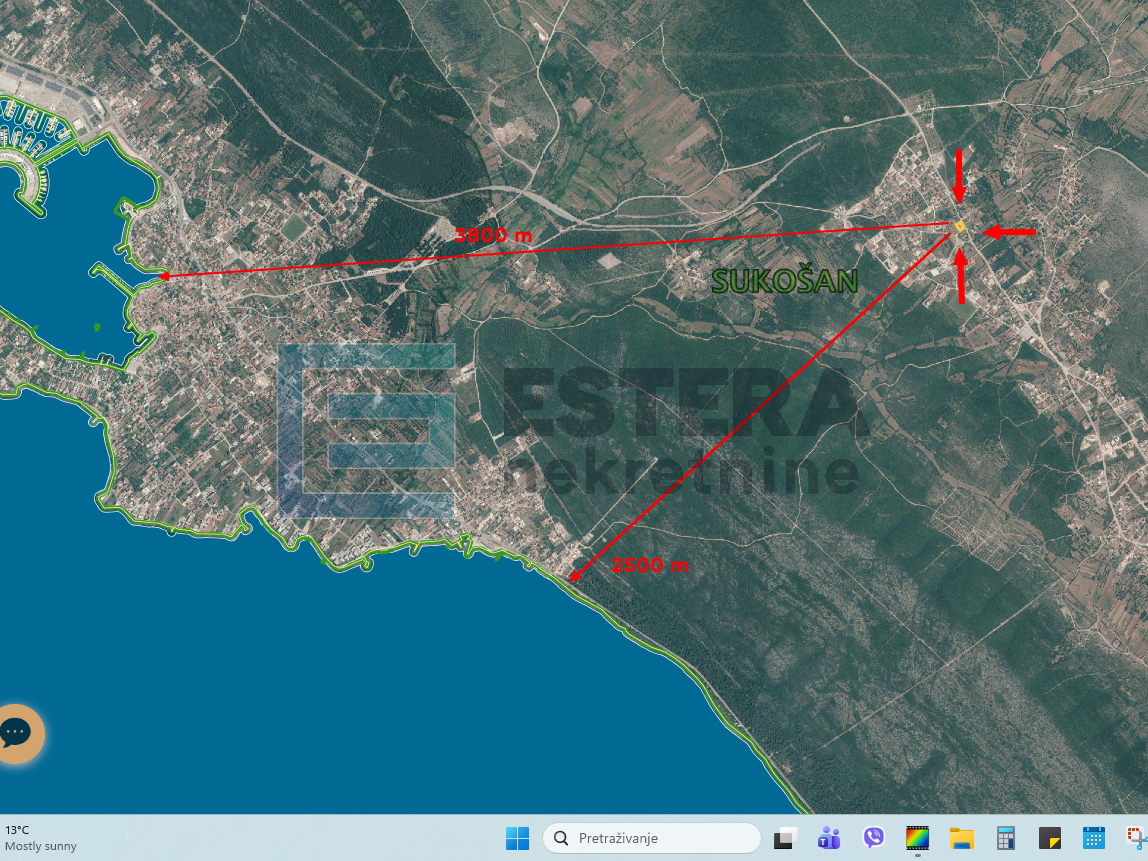Open Microsoft Teams from the taskbar
This screenshot has width=1148, height=861.
pyautogui.click(x=828, y=838)
